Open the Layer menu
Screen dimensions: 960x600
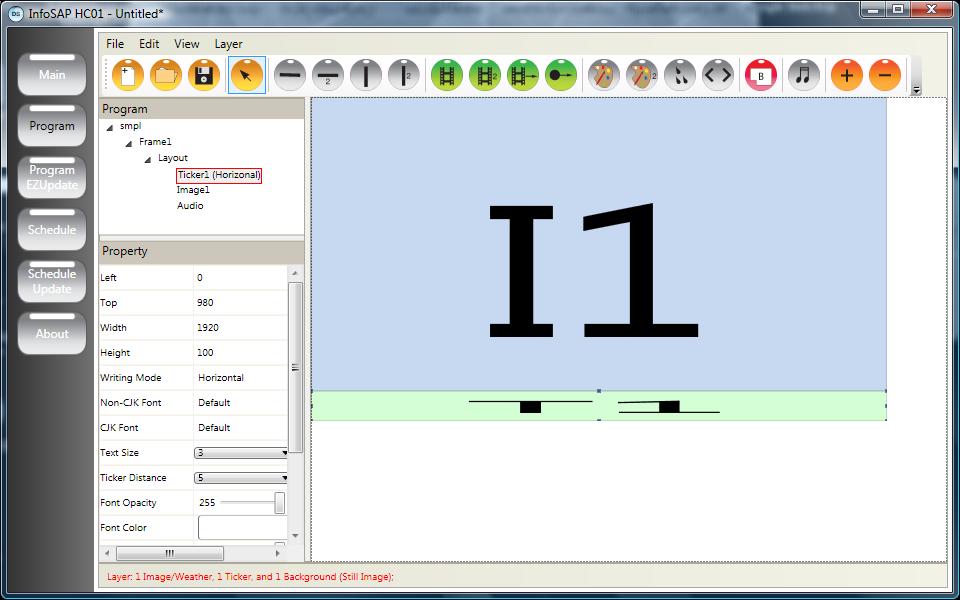(228, 44)
